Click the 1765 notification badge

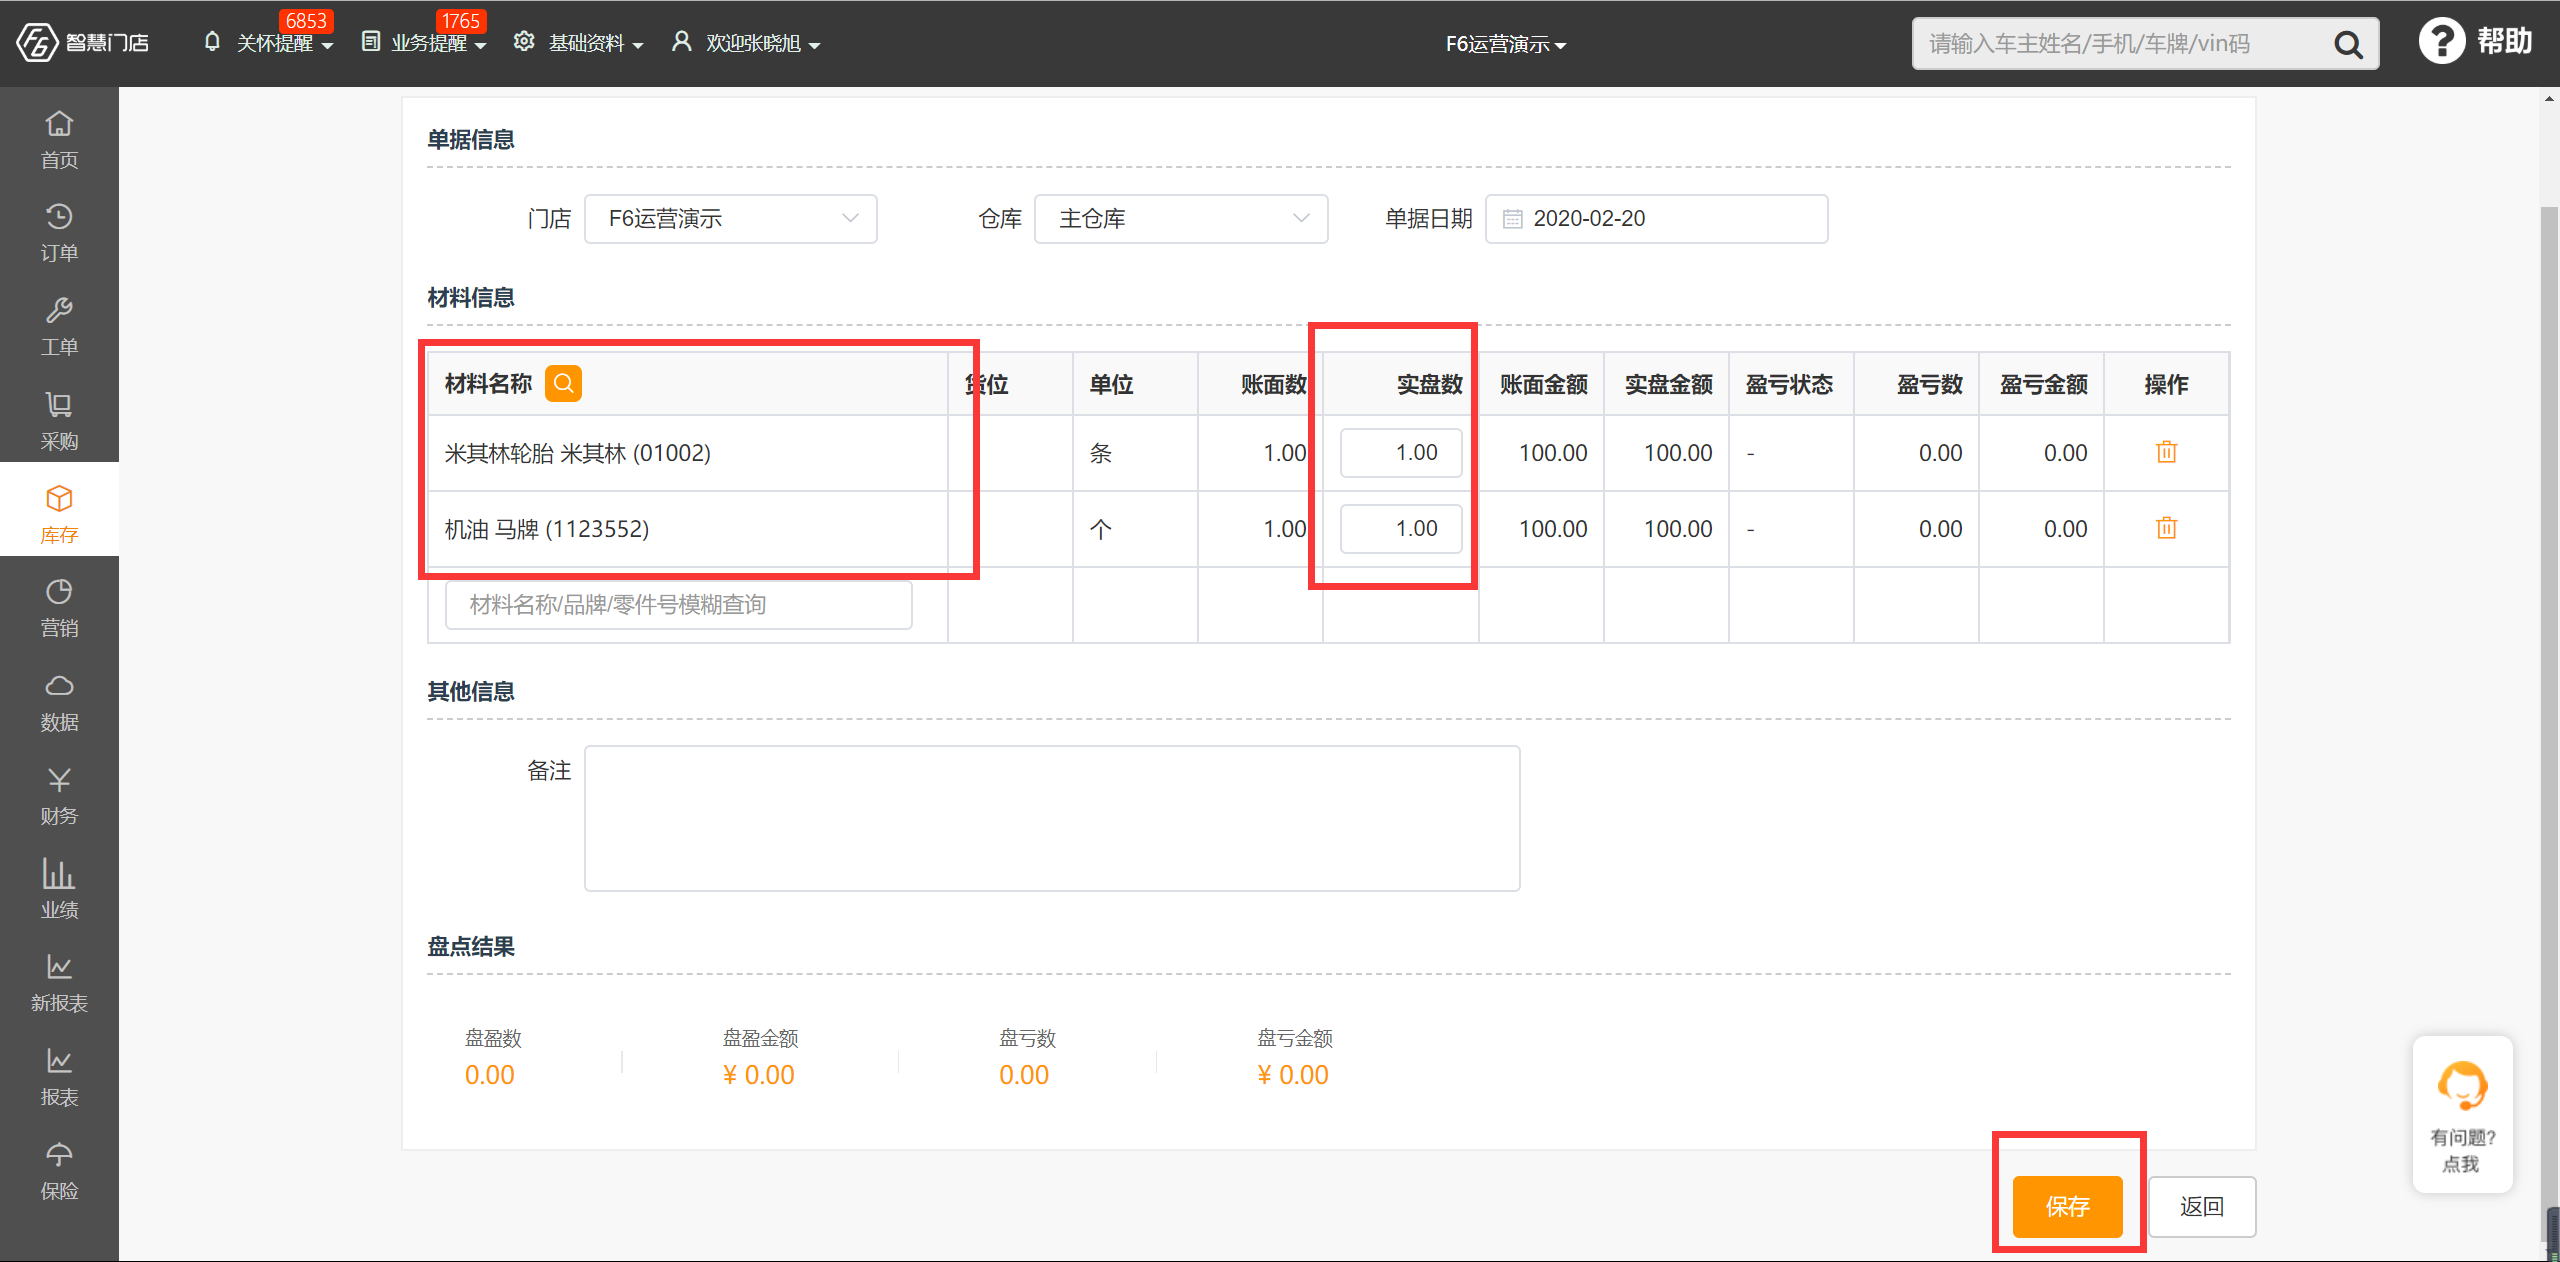click(x=460, y=20)
